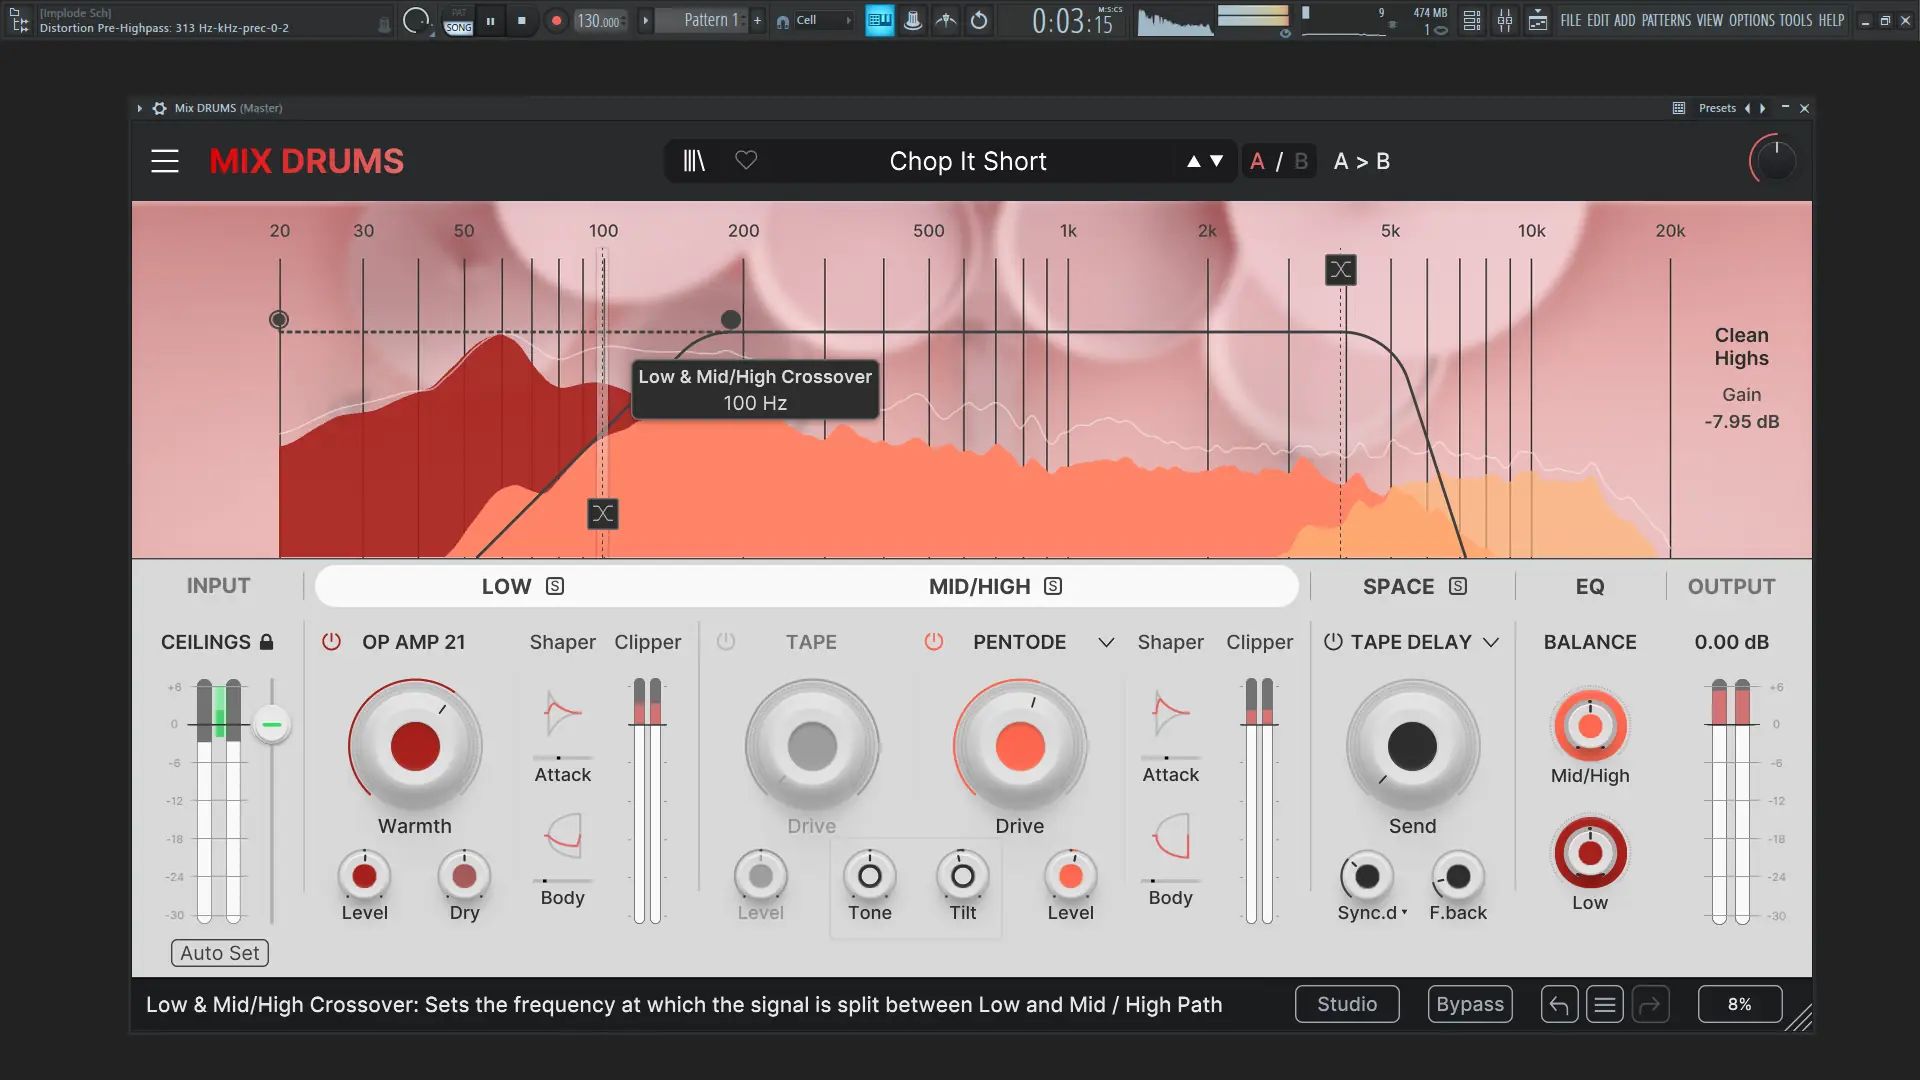Open the Mixer from the top toolbar
The width and height of the screenshot is (1920, 1080).
1505,20
